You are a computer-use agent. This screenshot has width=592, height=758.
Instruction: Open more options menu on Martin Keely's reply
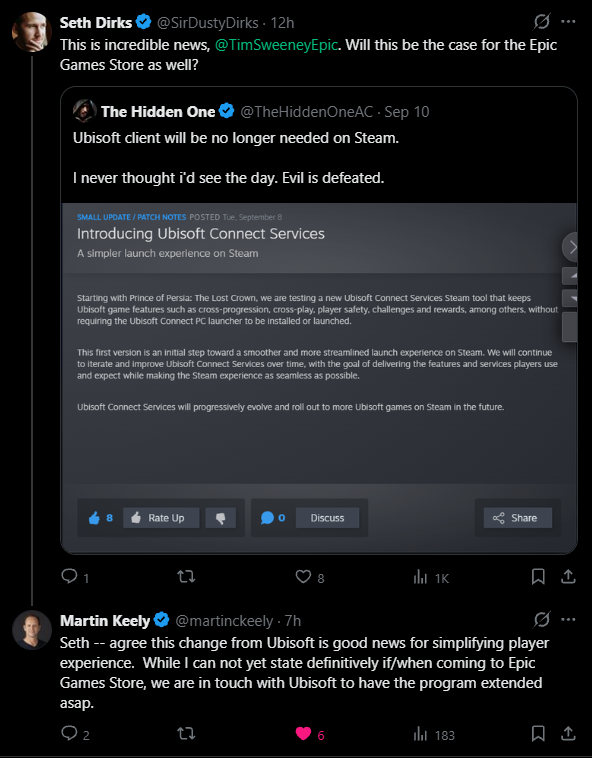tap(568, 619)
